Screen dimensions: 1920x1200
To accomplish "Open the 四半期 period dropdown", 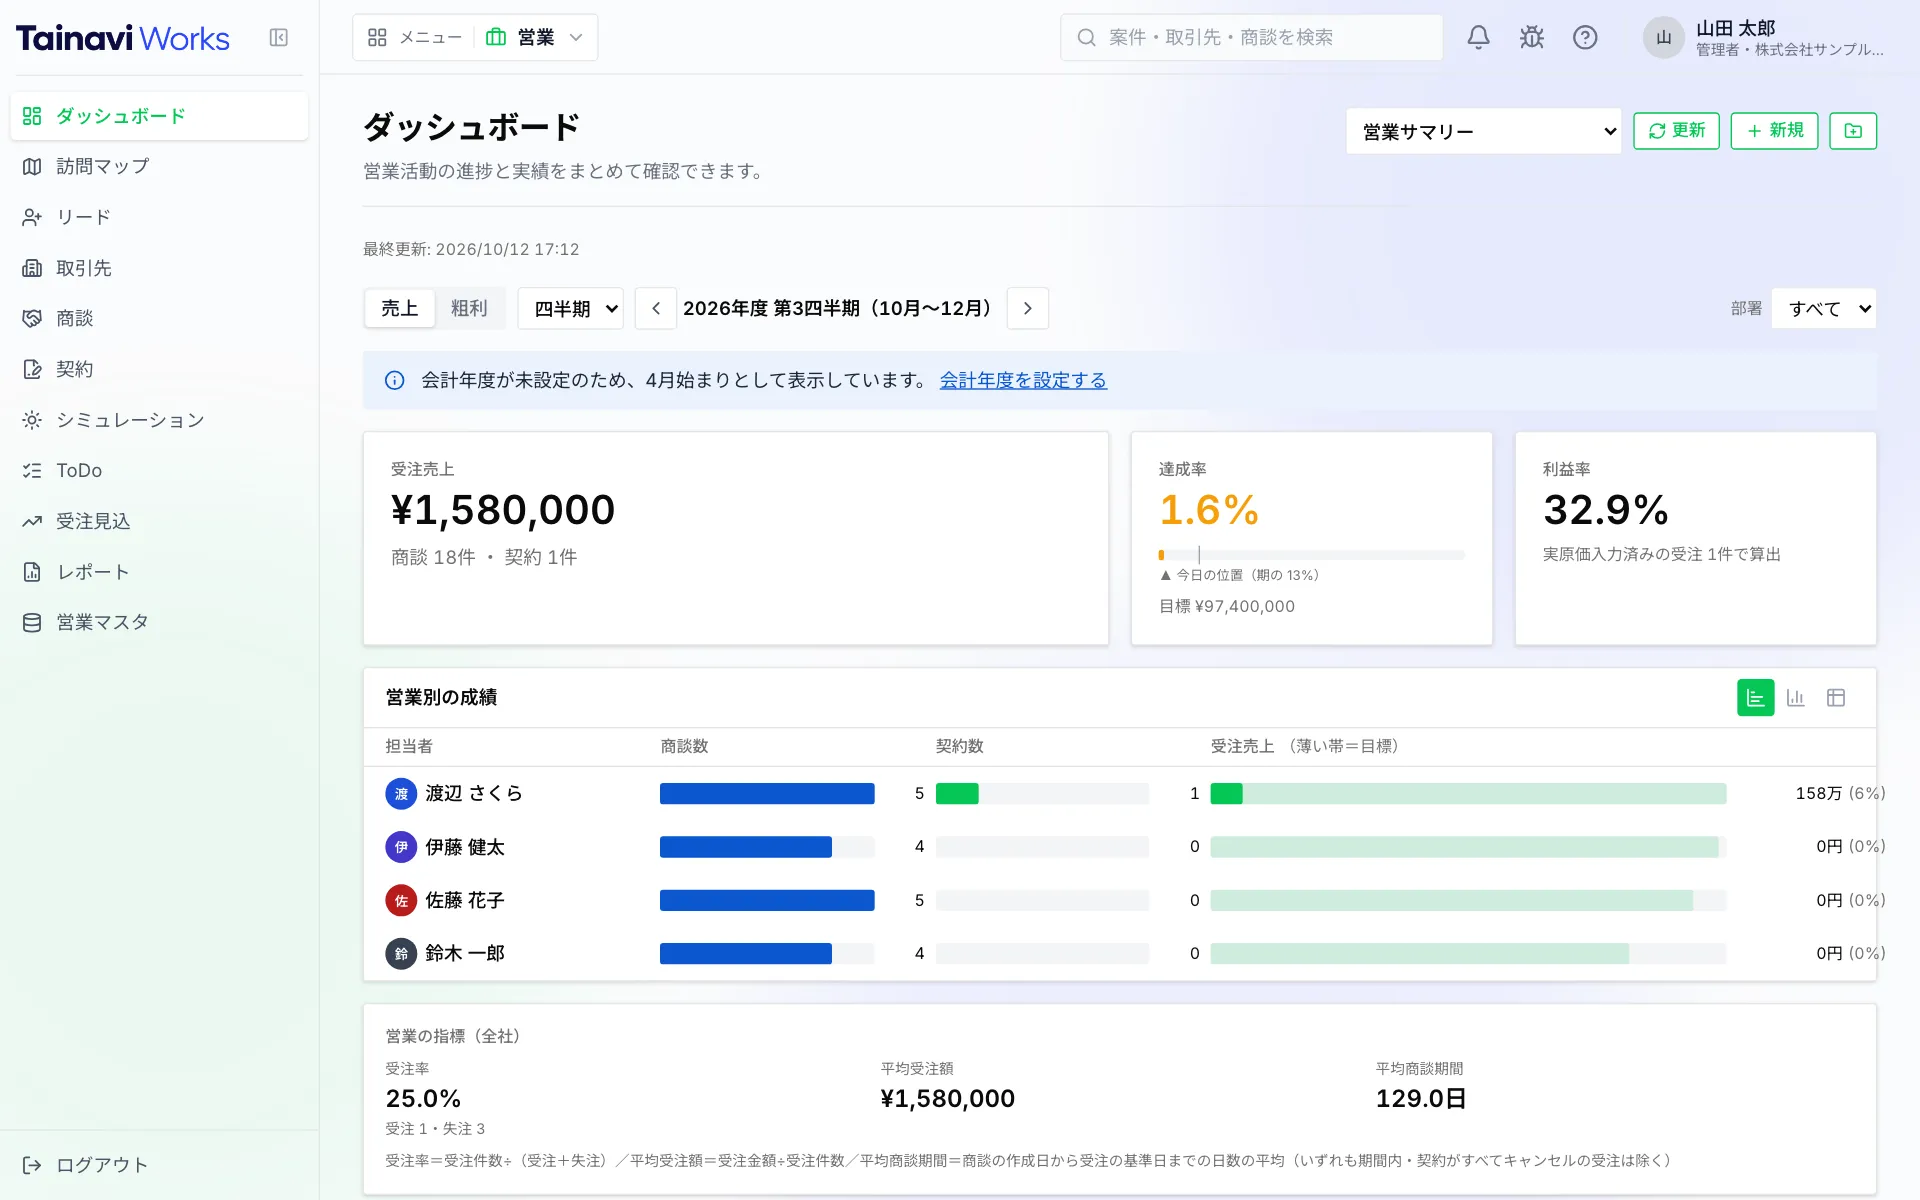I will [x=571, y=308].
